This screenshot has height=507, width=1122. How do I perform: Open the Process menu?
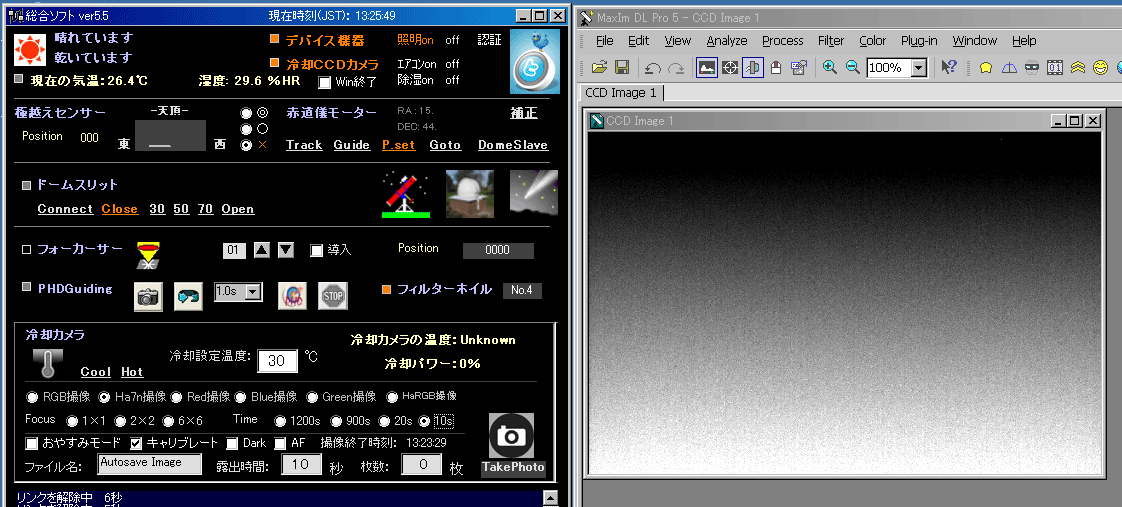click(783, 41)
